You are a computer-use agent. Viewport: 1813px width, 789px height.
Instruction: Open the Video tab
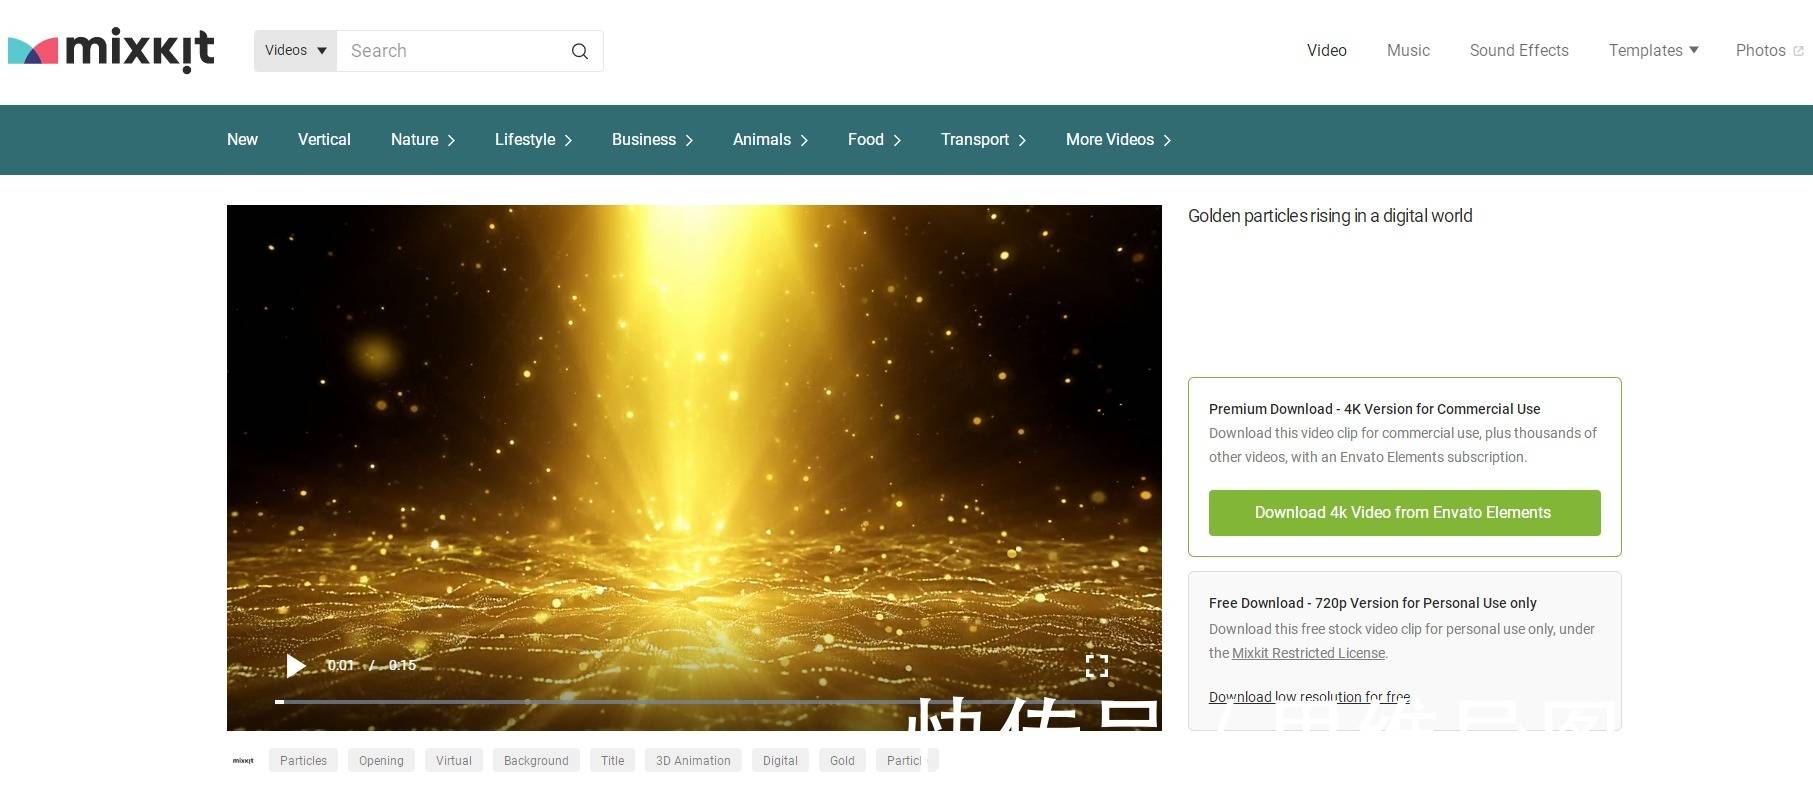pyautogui.click(x=1326, y=50)
